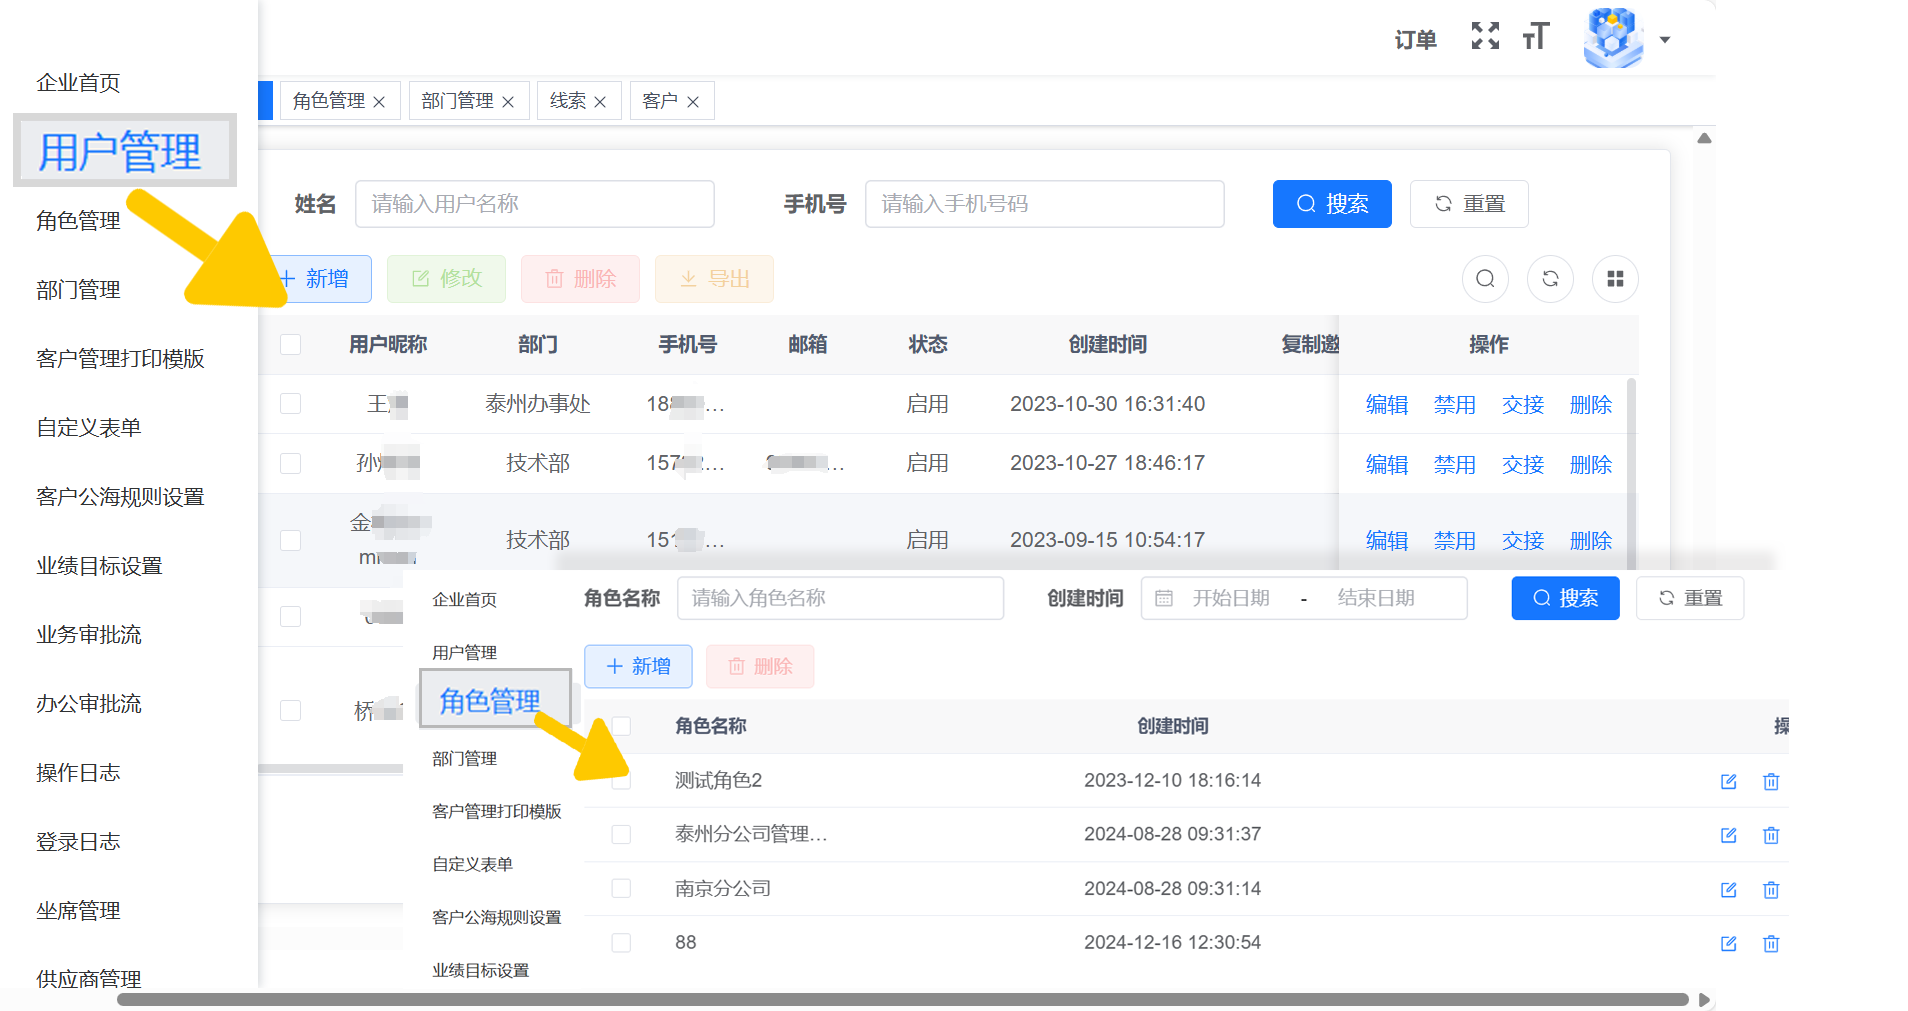
Task: Open the column grid display icon
Action: click(x=1614, y=279)
